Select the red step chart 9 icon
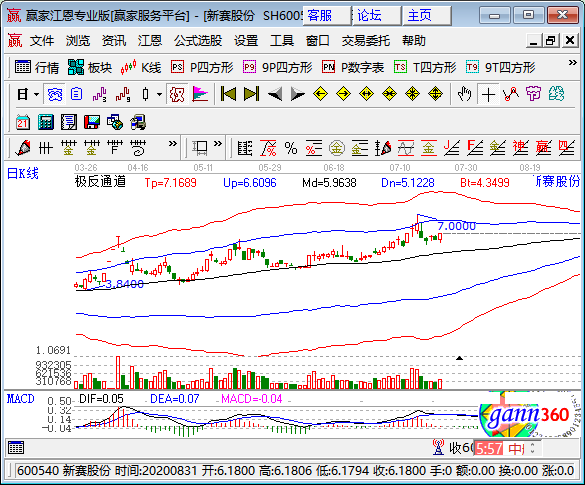This screenshot has height=485, width=585. (x=123, y=94)
